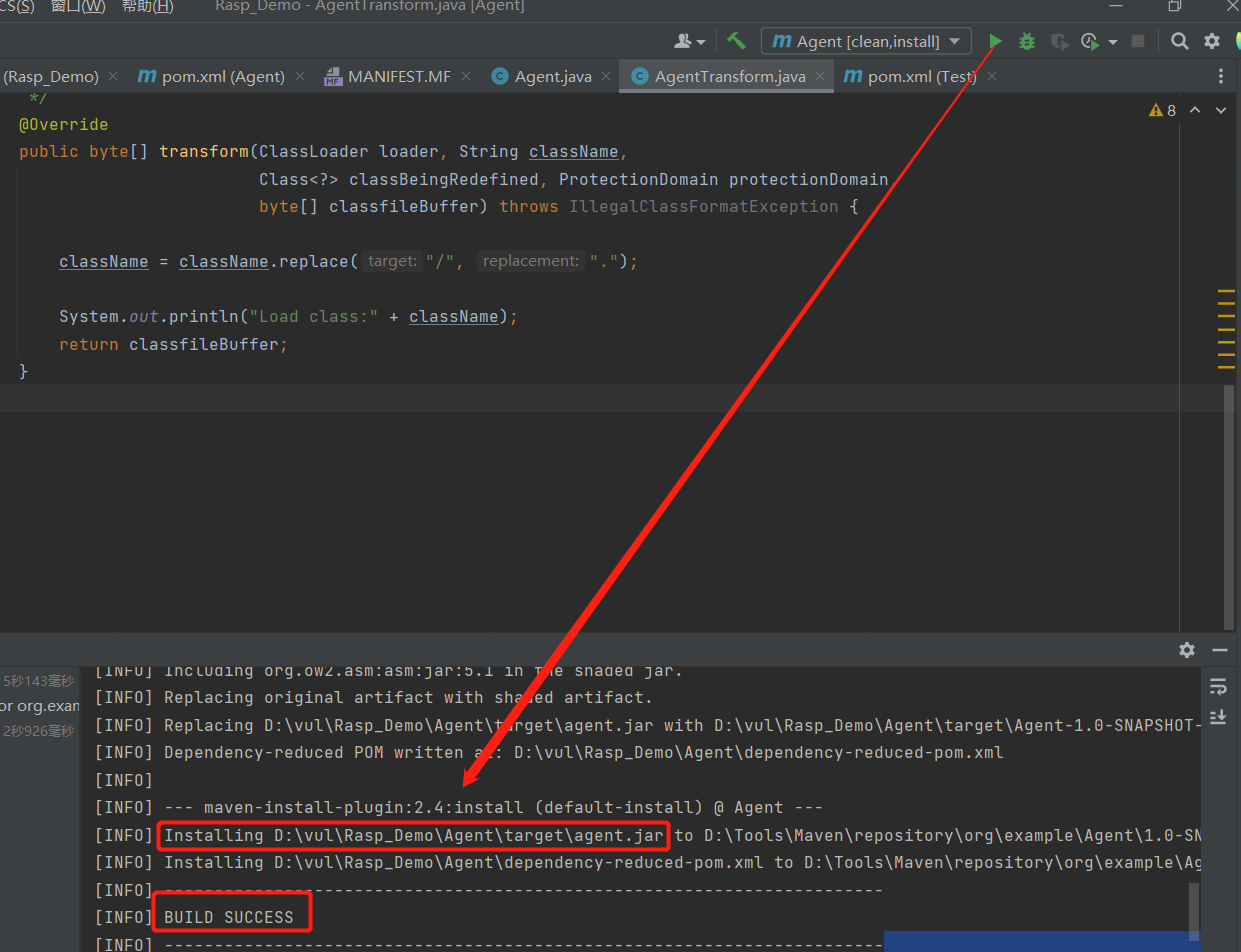Open Run panel settings gear
This screenshot has width=1241, height=952.
[1187, 650]
